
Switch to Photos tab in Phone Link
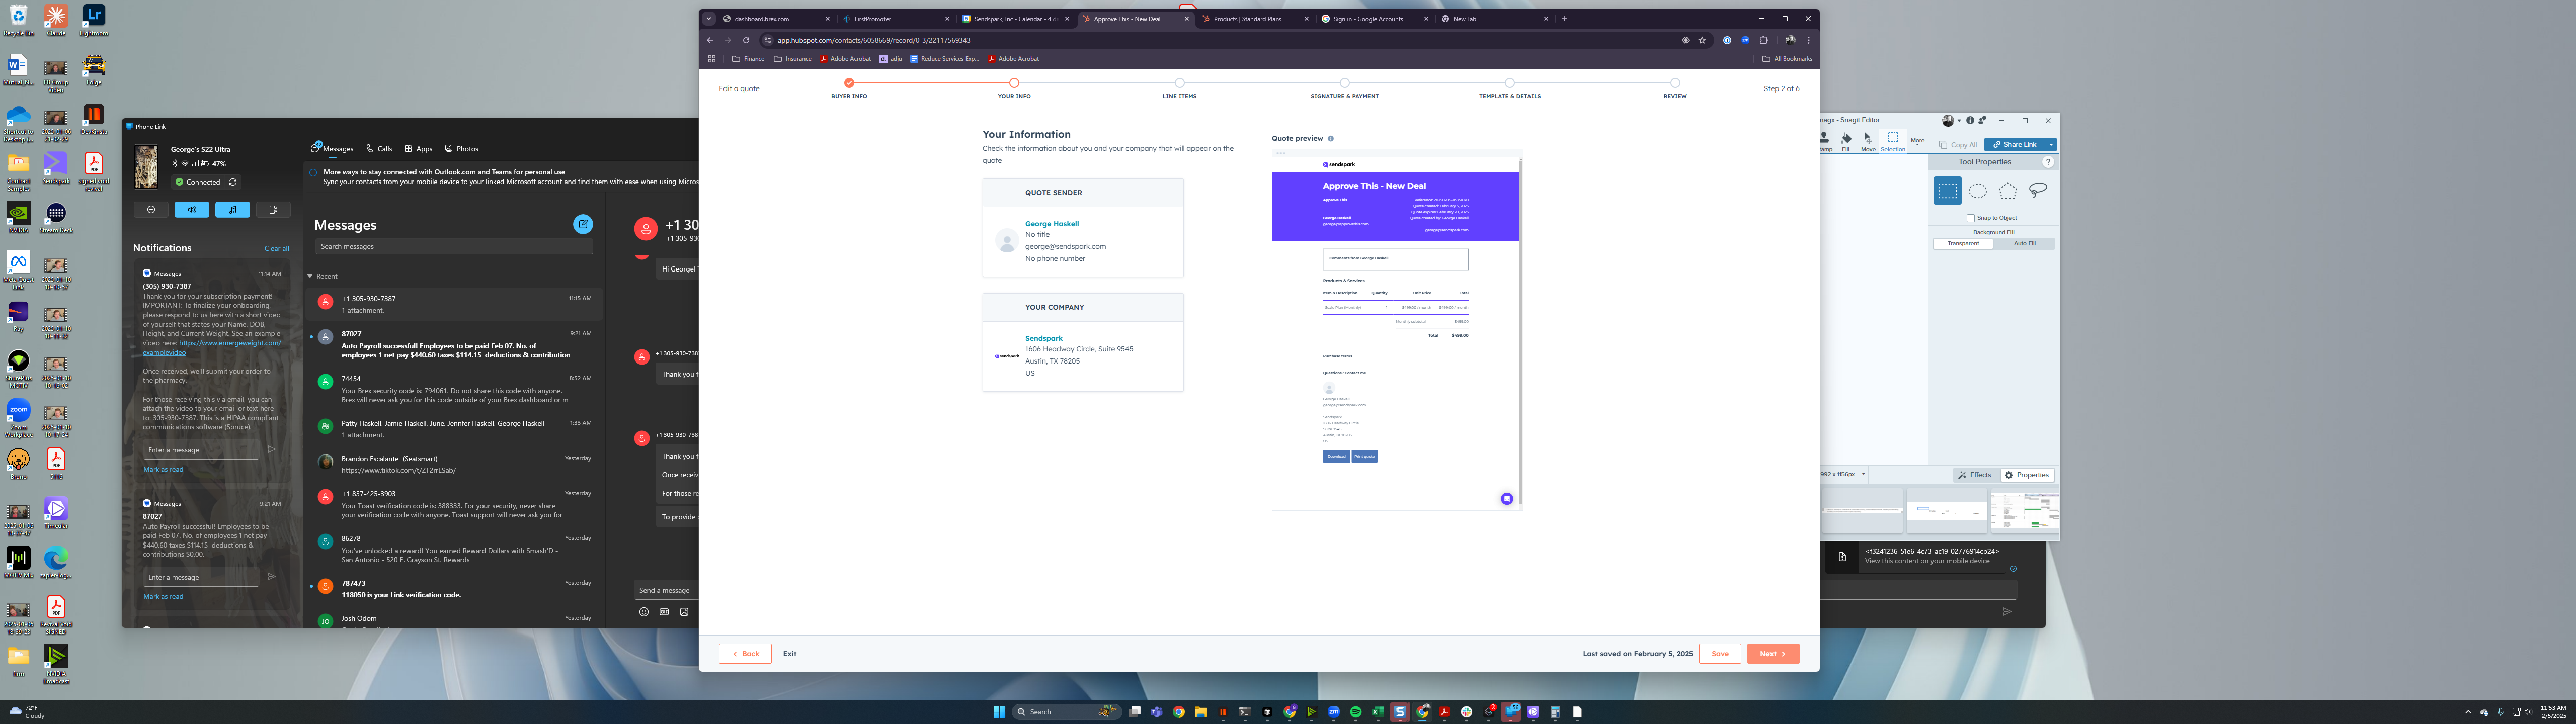pyautogui.click(x=461, y=149)
